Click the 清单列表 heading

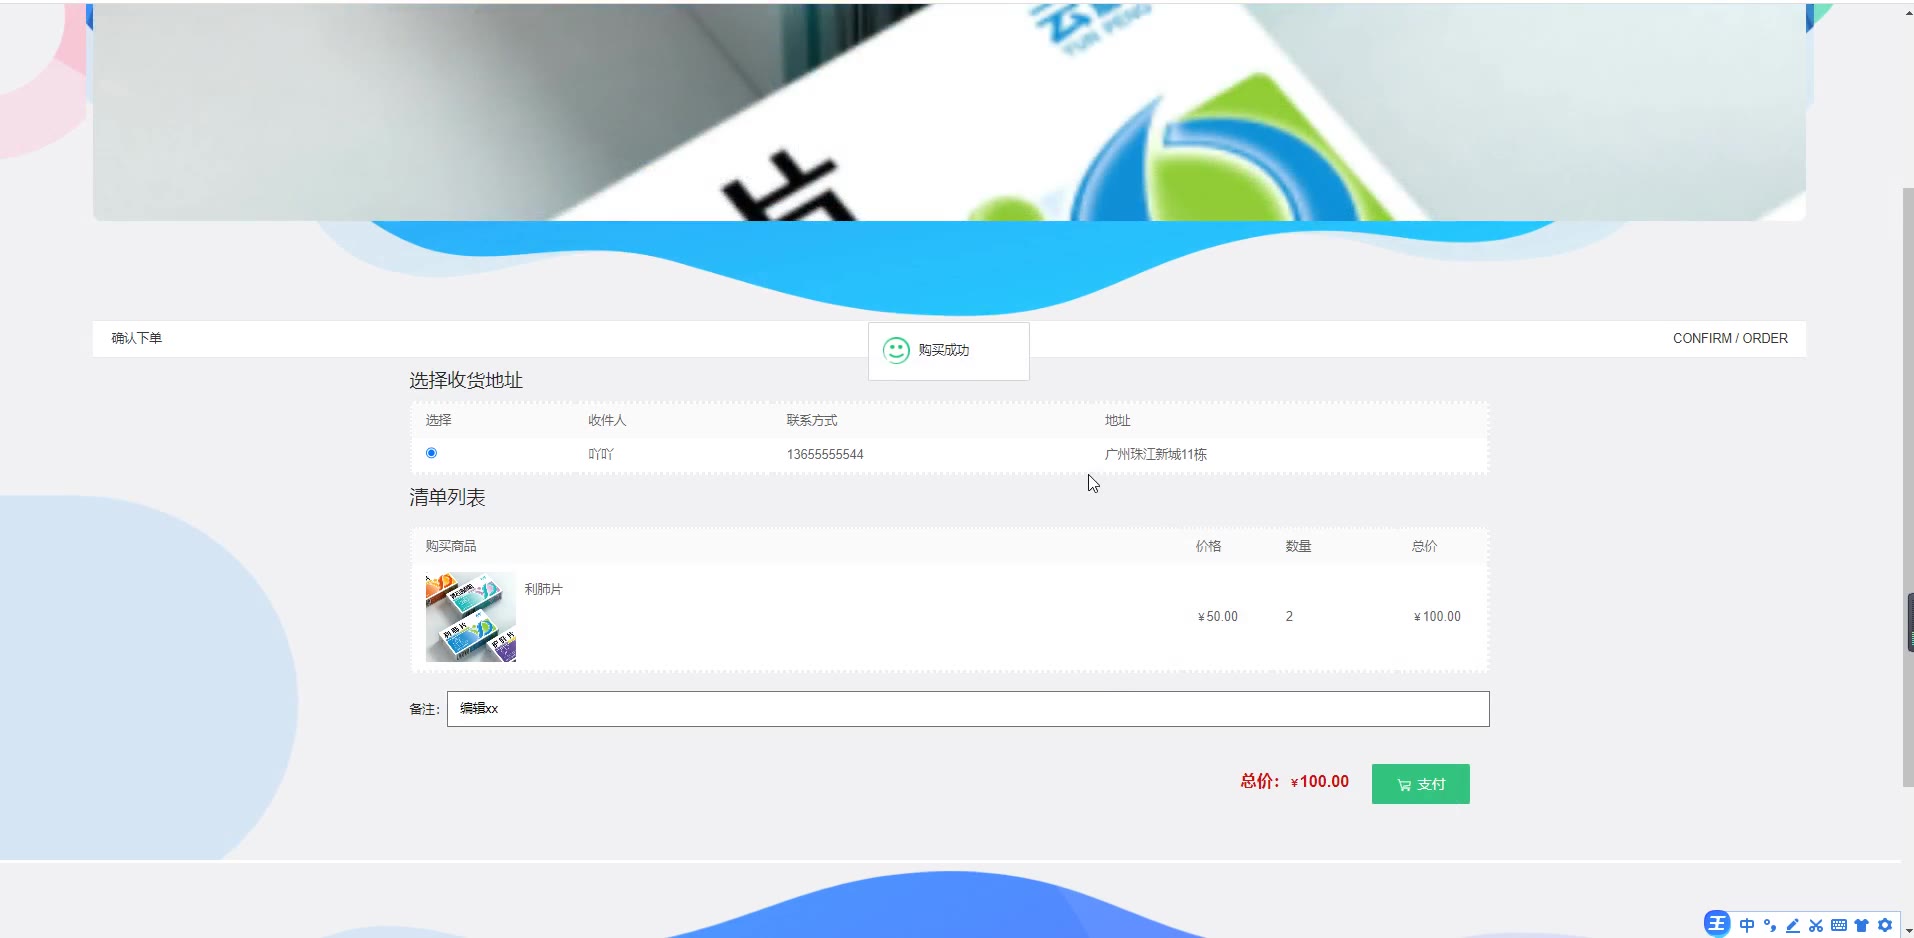(447, 497)
